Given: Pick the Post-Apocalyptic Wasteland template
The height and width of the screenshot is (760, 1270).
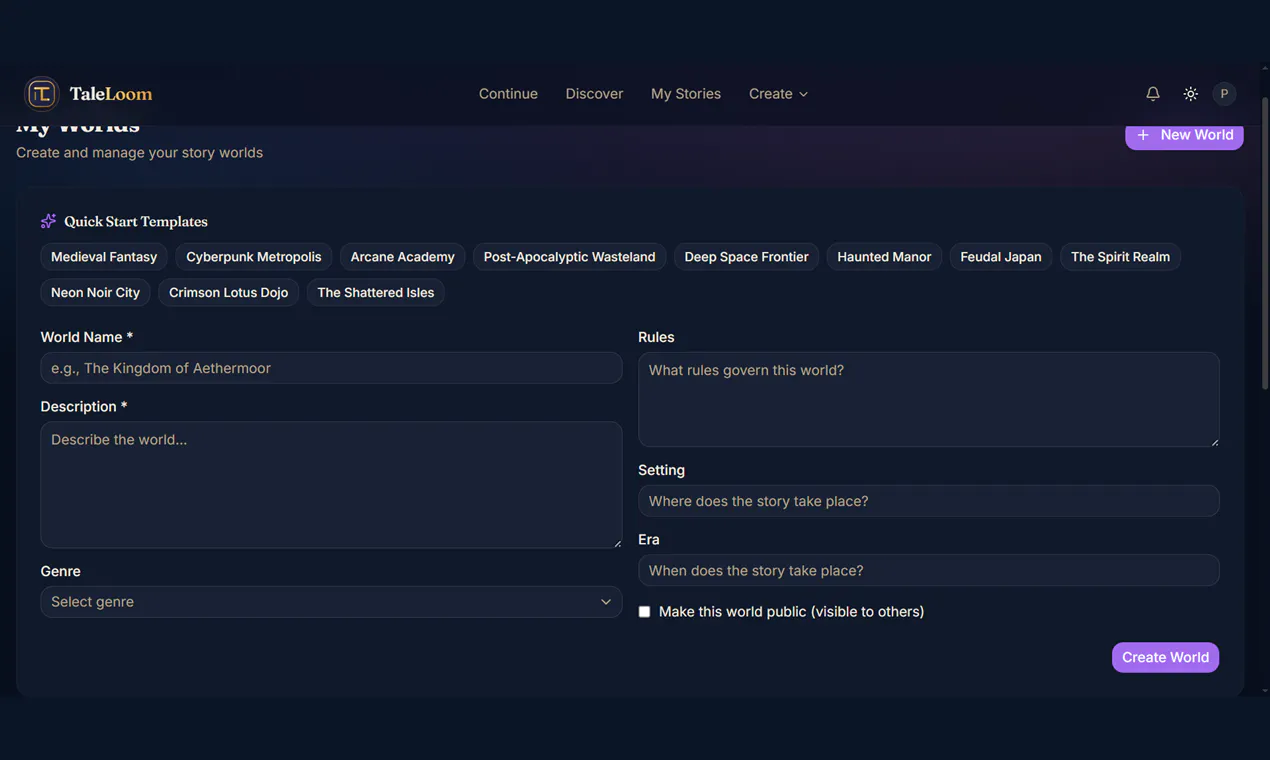Looking at the screenshot, I should pyautogui.click(x=569, y=257).
